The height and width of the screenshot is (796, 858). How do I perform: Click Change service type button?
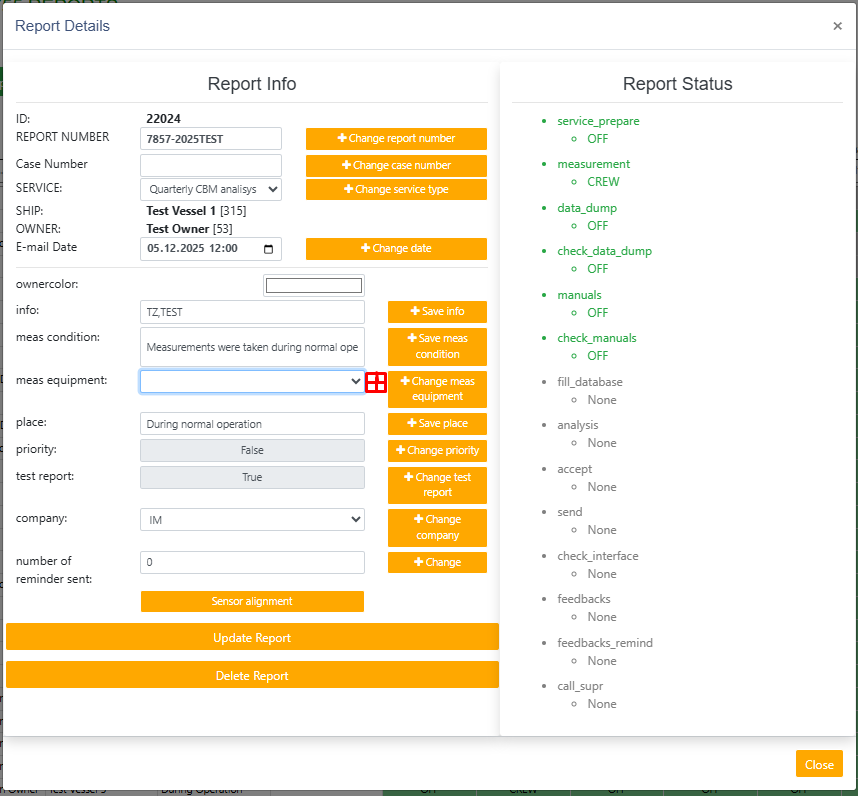[396, 189]
